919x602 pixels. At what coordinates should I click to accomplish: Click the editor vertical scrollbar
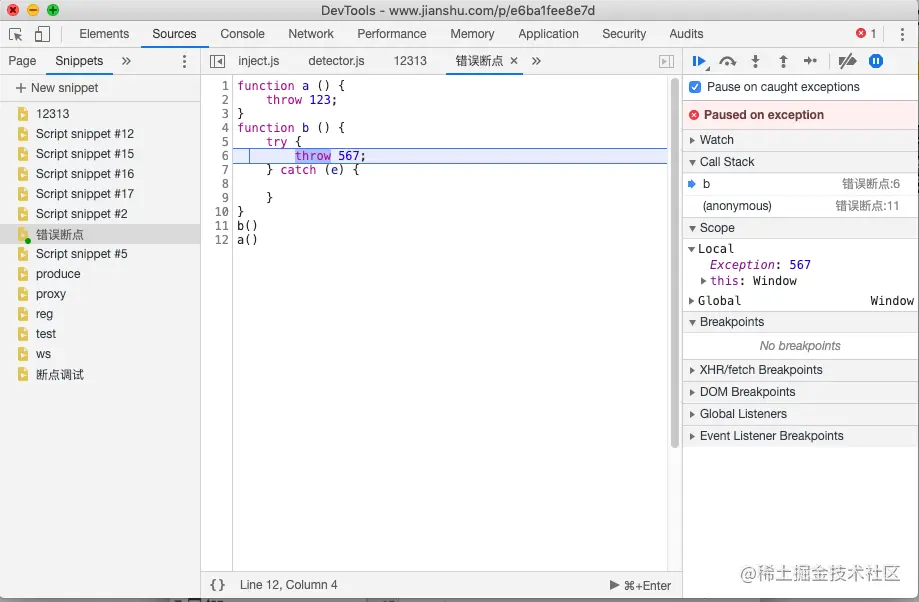tap(675, 263)
